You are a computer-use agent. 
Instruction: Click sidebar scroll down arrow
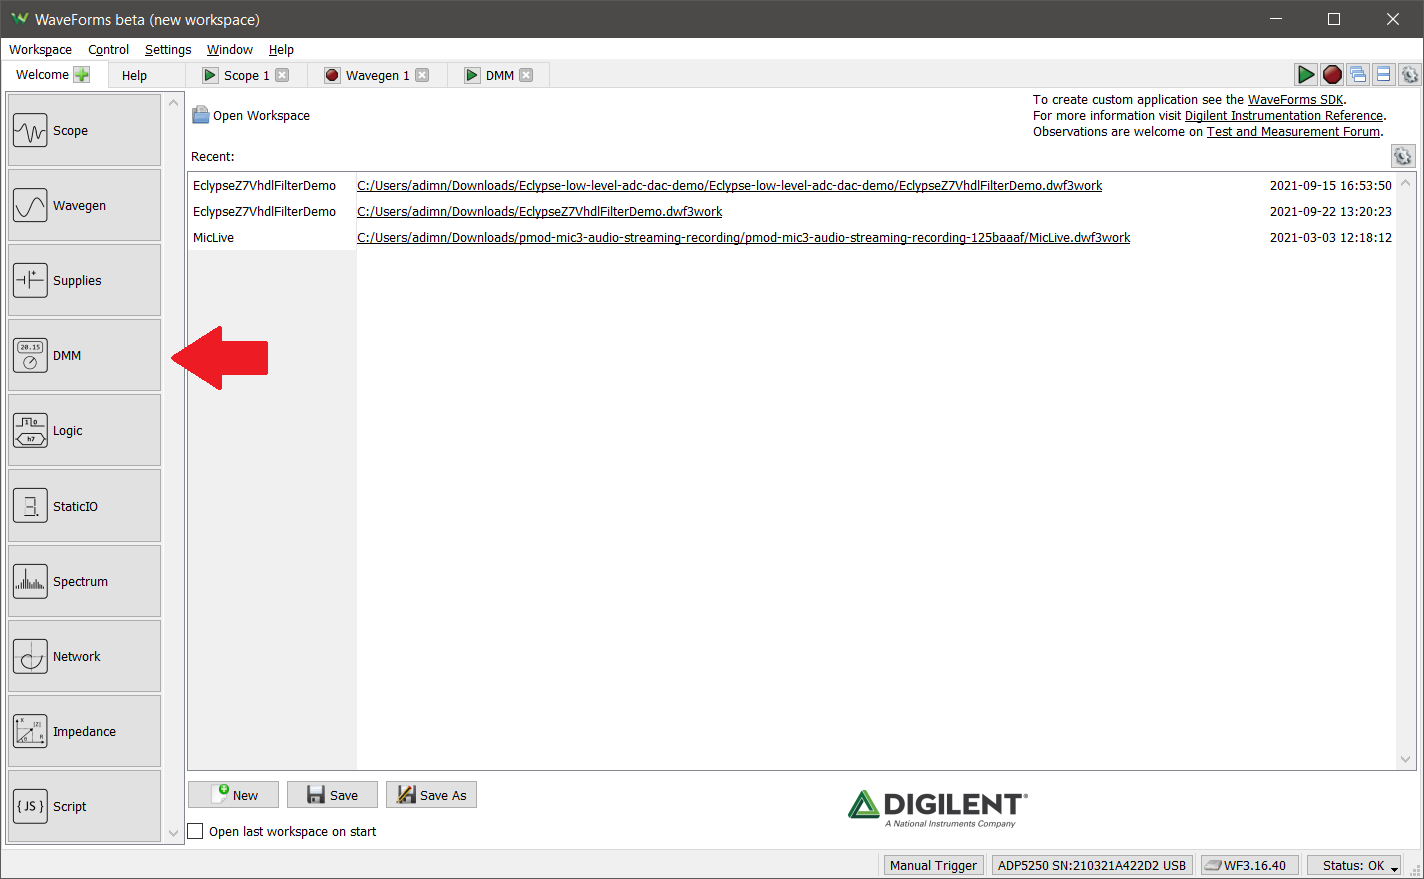(173, 833)
